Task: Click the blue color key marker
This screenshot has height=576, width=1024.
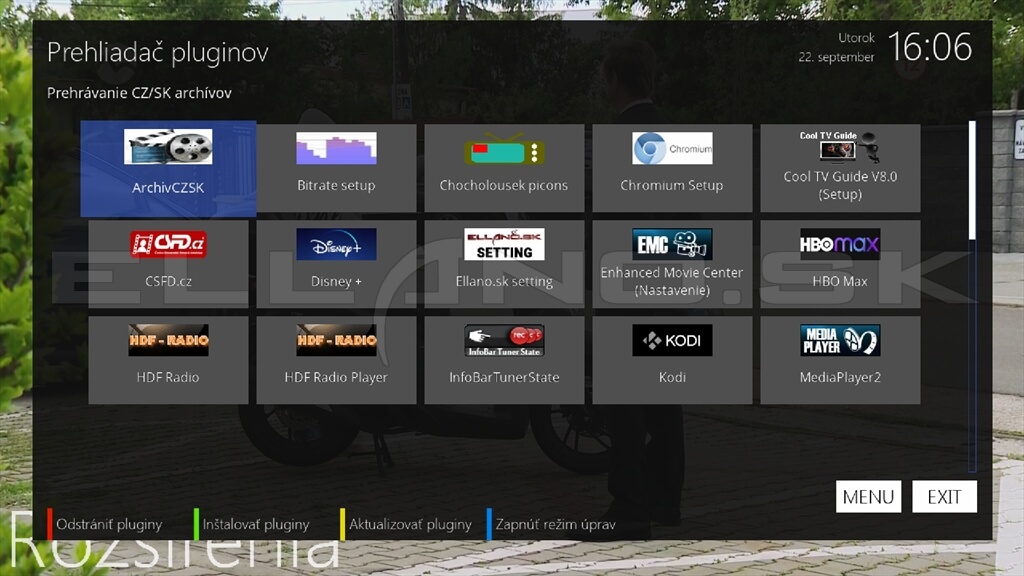Action: (488, 524)
